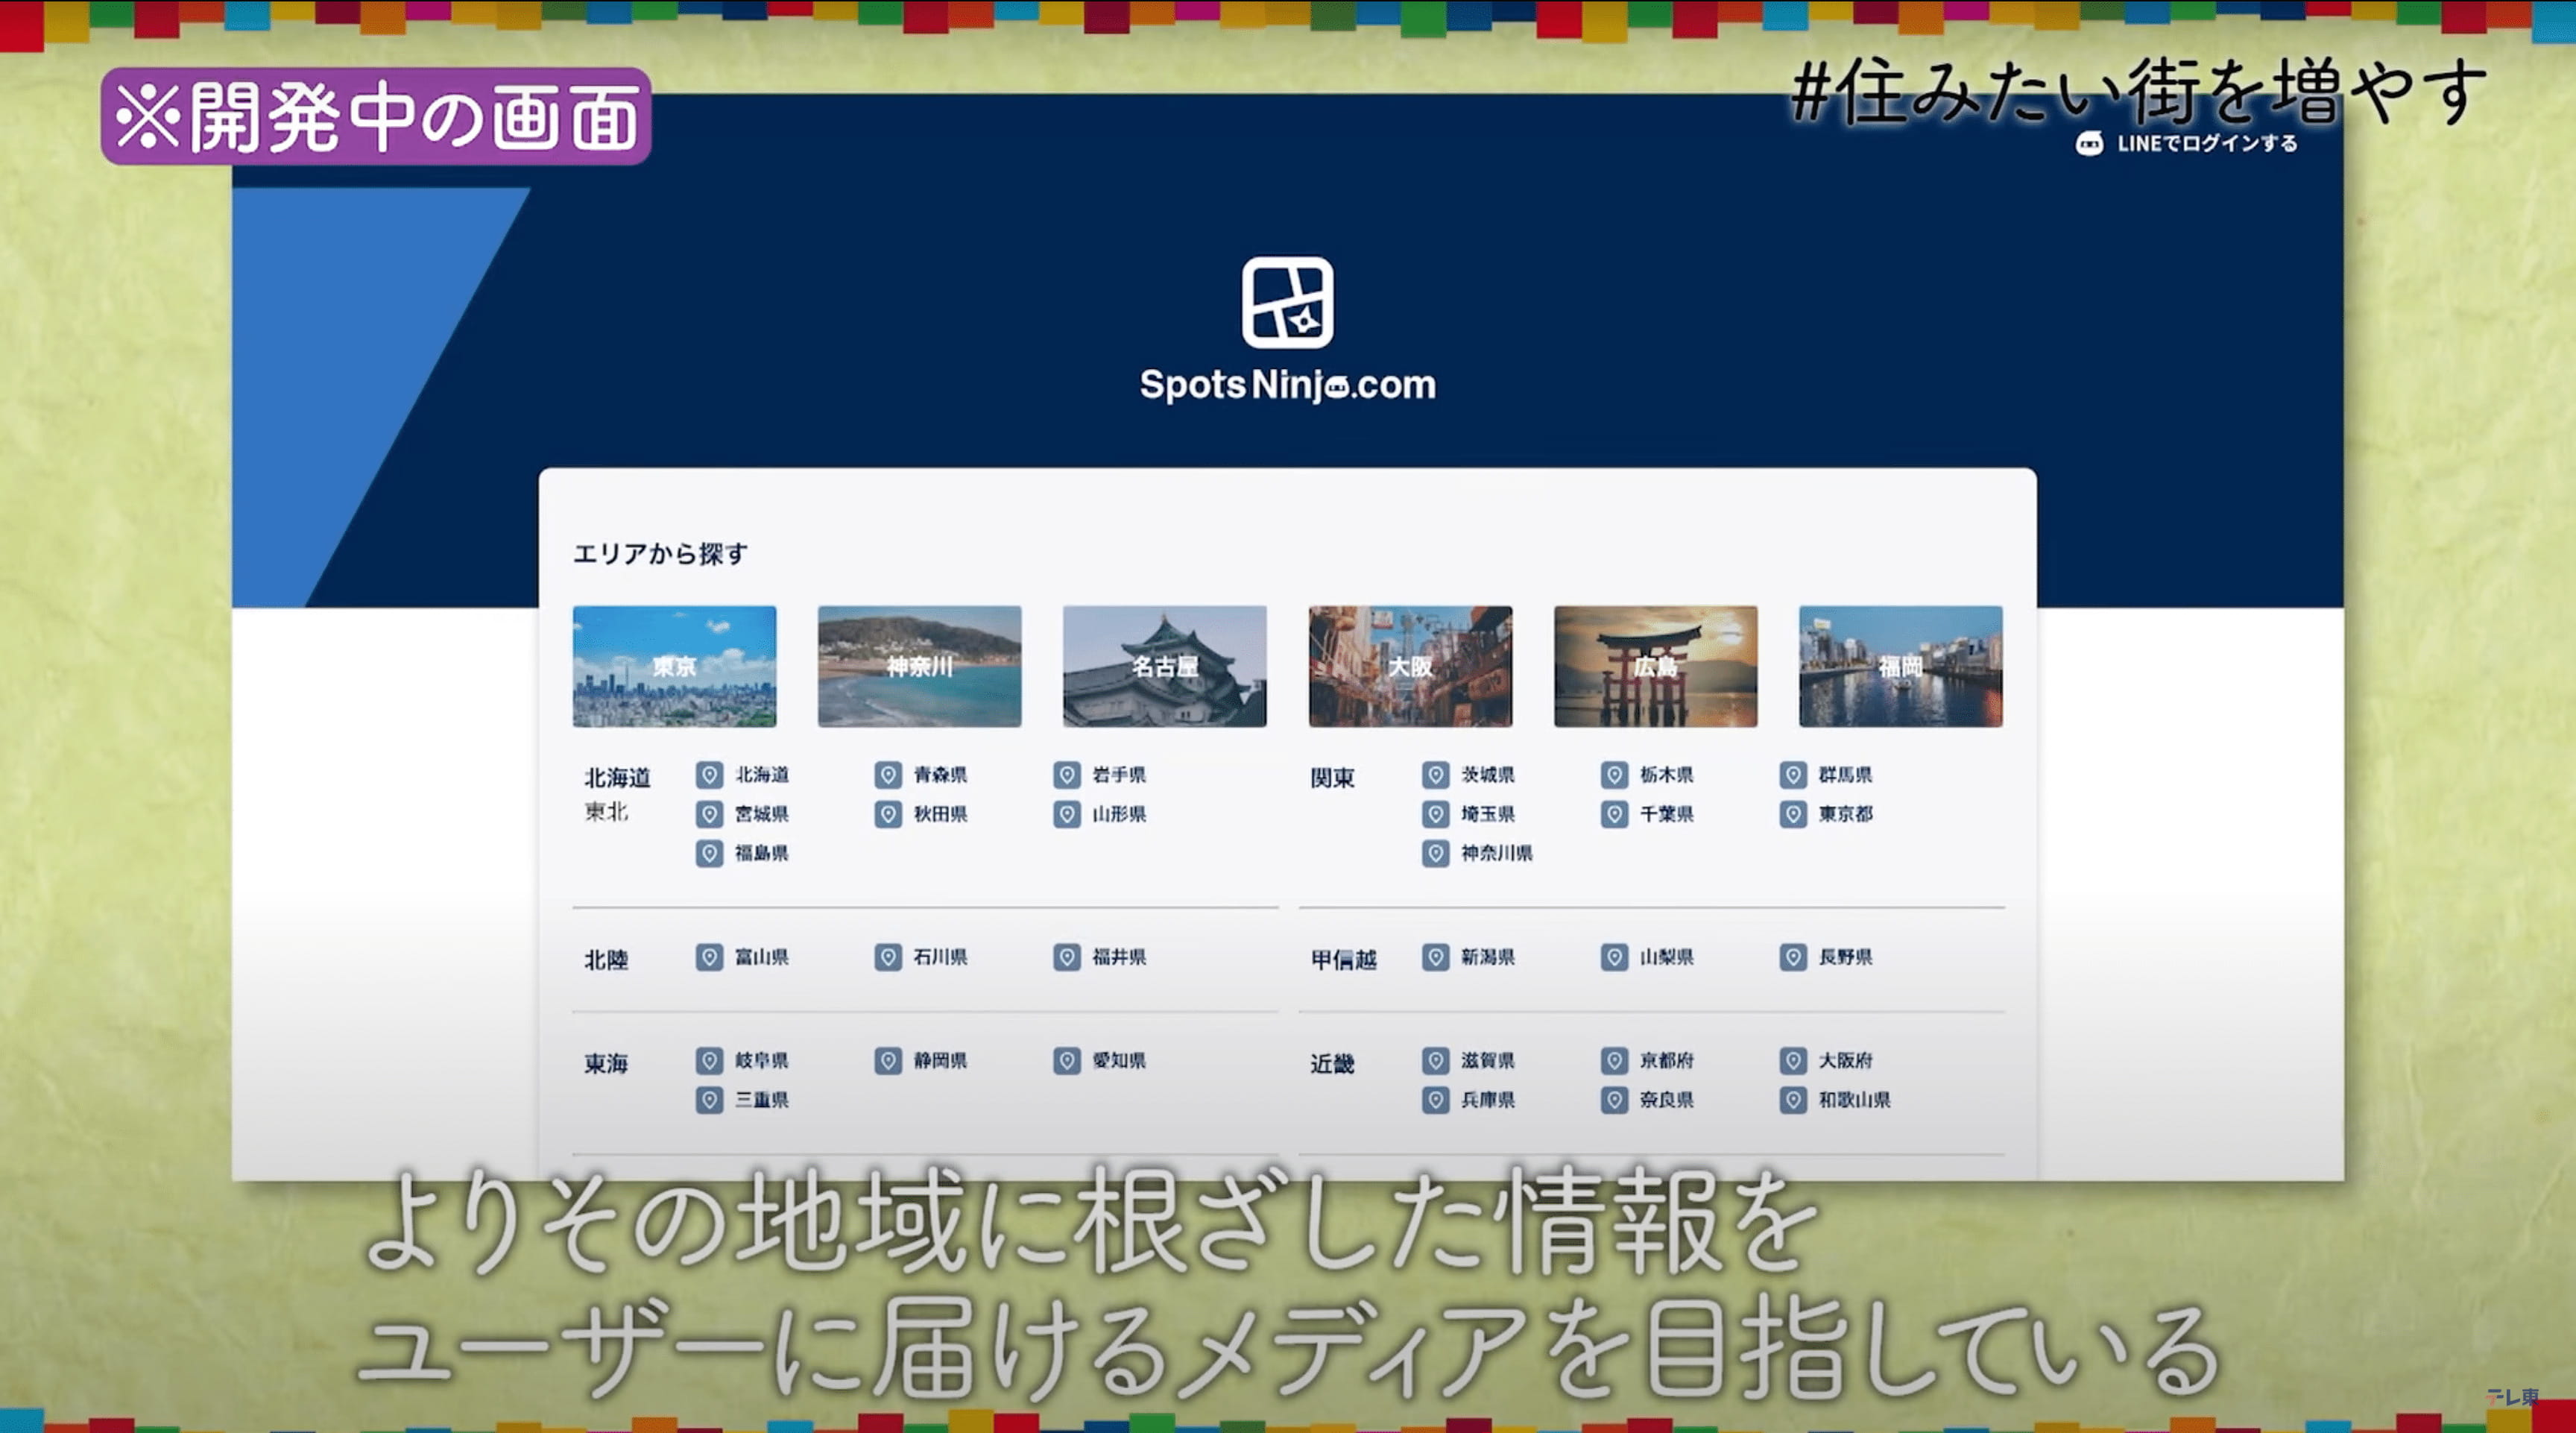The image size is (2576, 1433).
Task: Click the LINE login ninja icon
Action: click(2089, 144)
